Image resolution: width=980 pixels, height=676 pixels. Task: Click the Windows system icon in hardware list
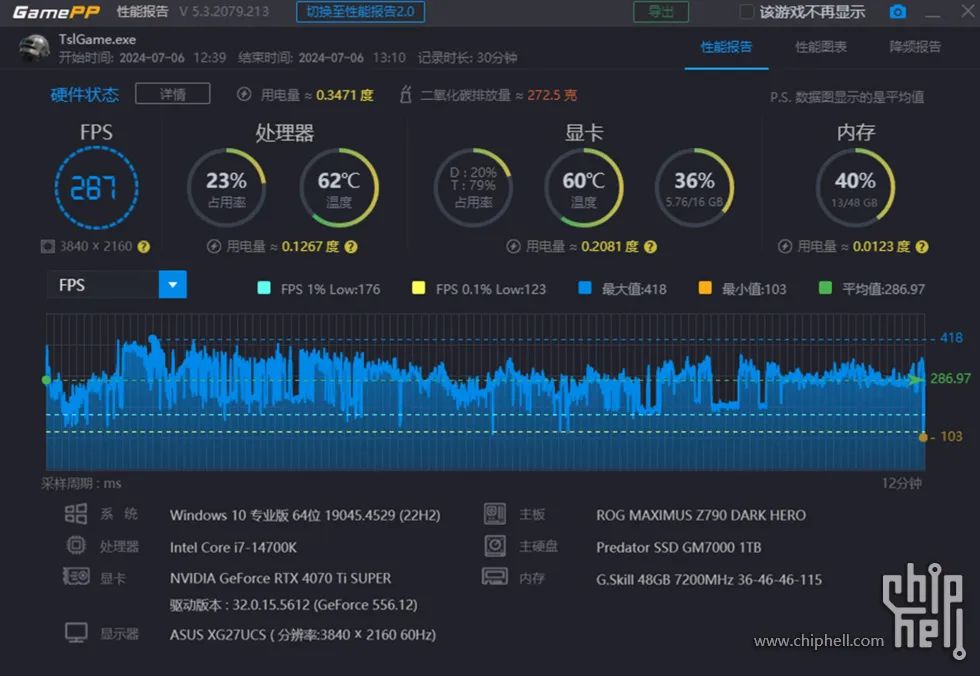[76, 514]
